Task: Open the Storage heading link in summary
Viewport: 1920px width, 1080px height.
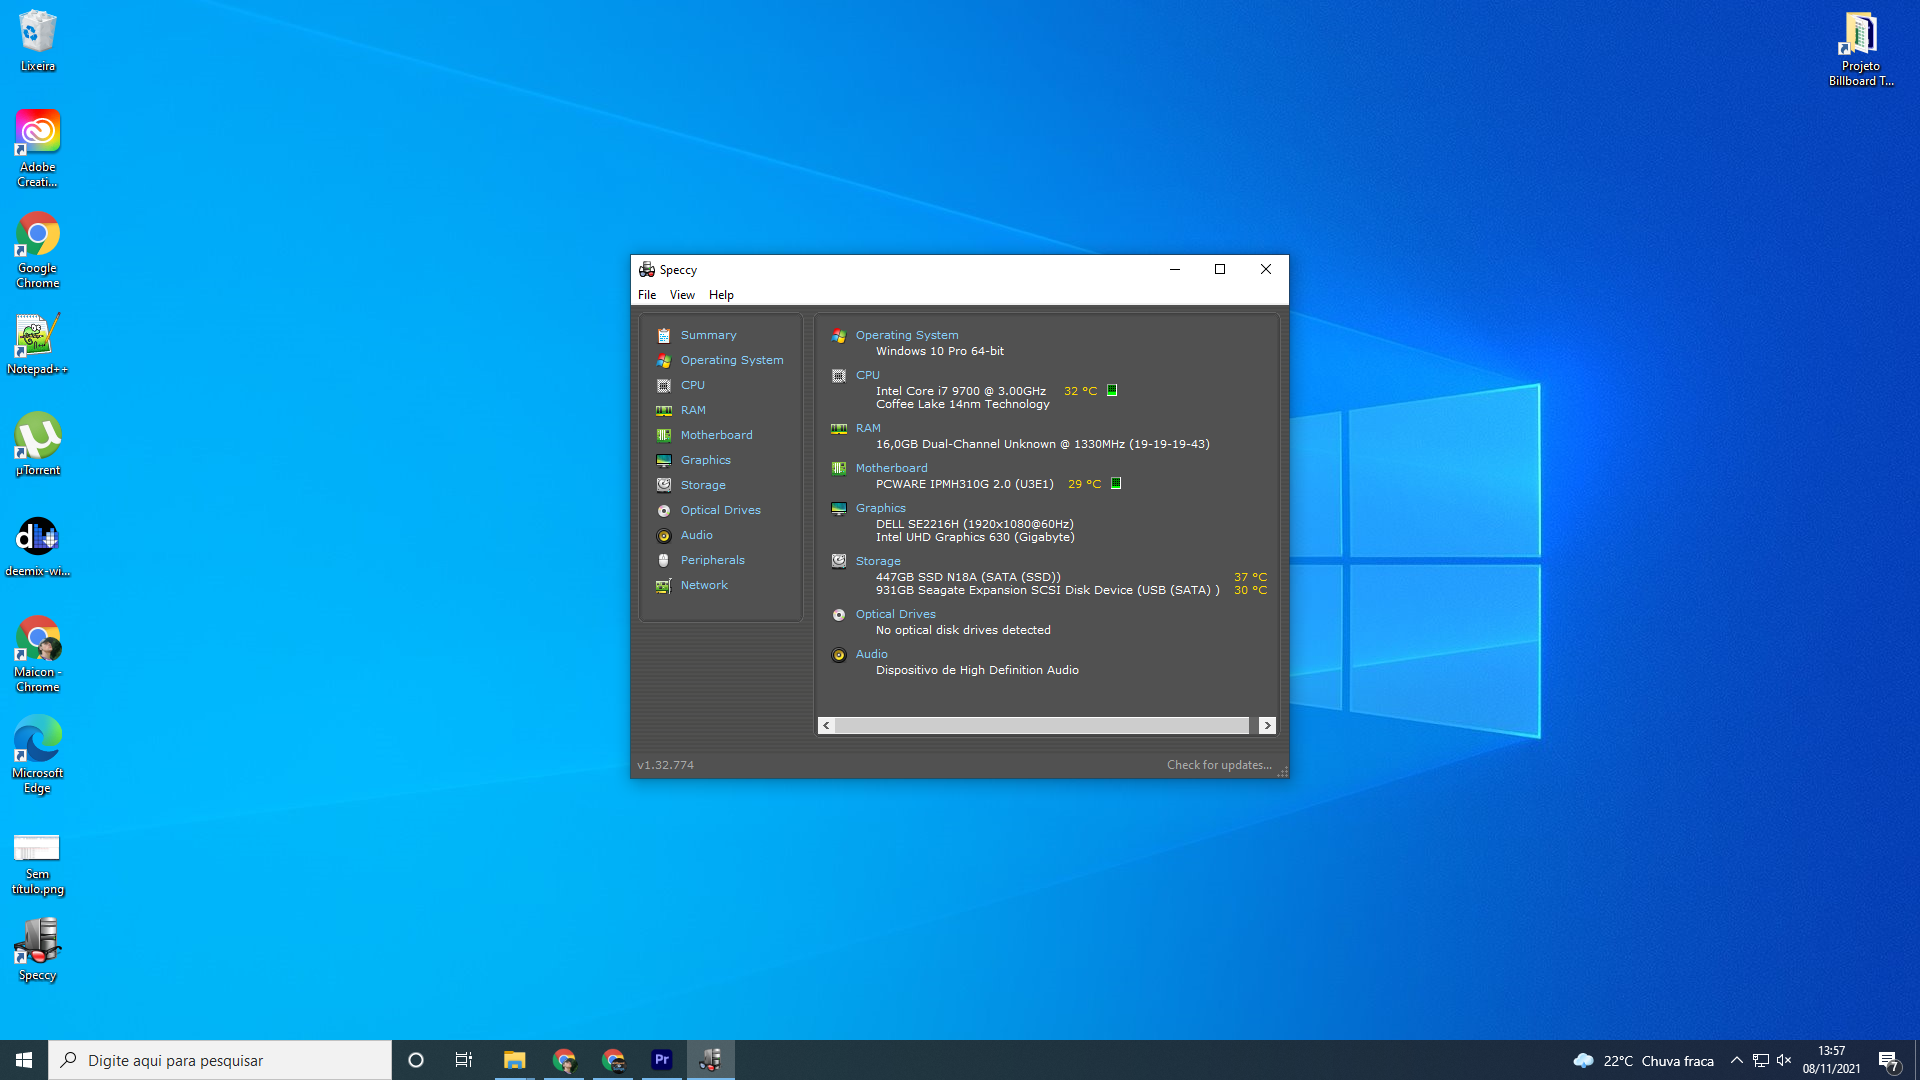Action: point(878,561)
